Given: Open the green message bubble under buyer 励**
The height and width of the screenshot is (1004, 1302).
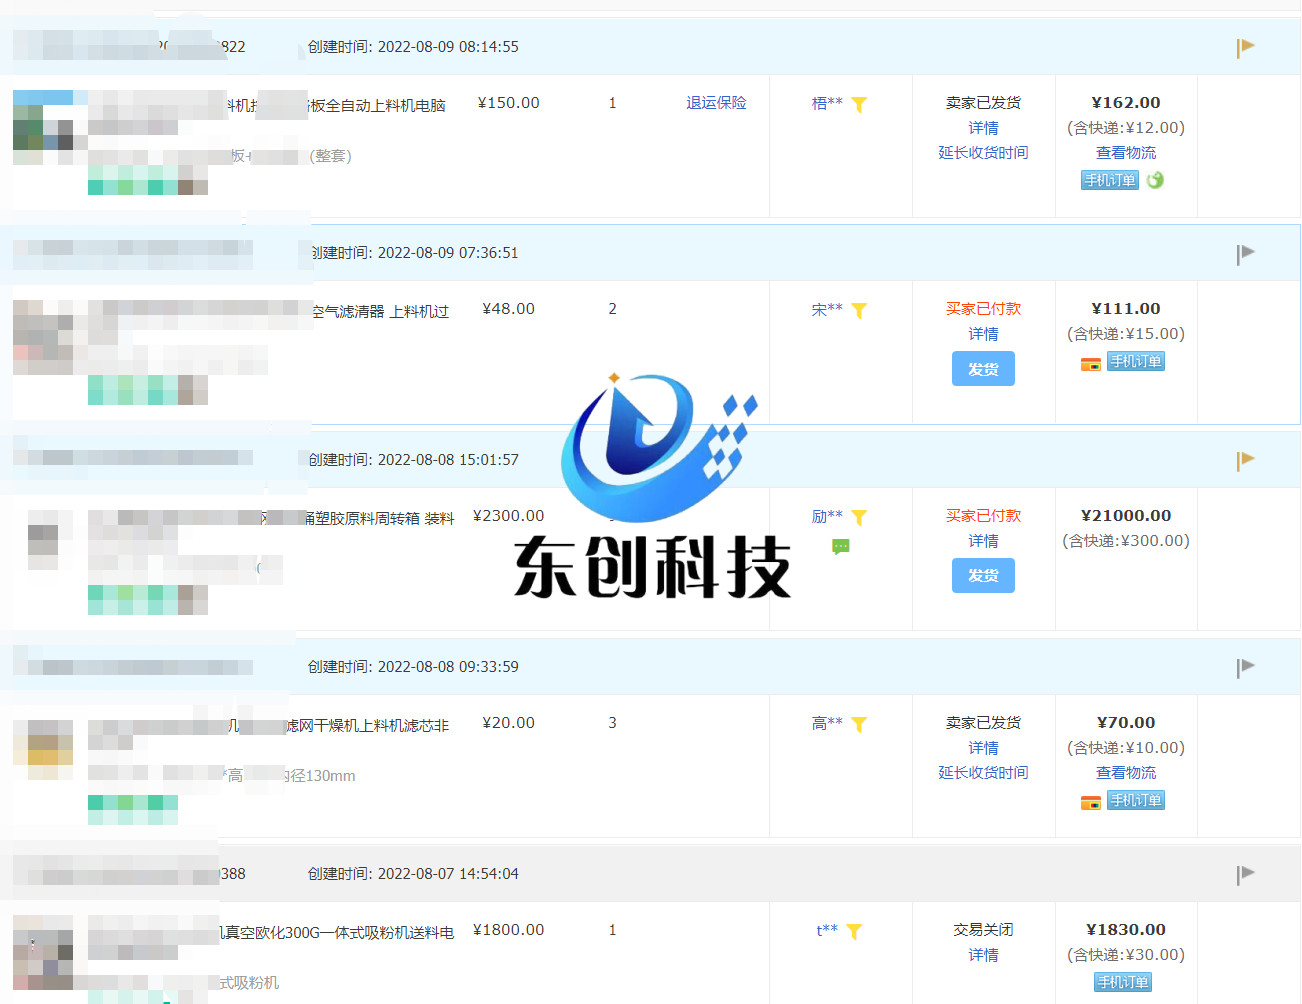Looking at the screenshot, I should 841,547.
